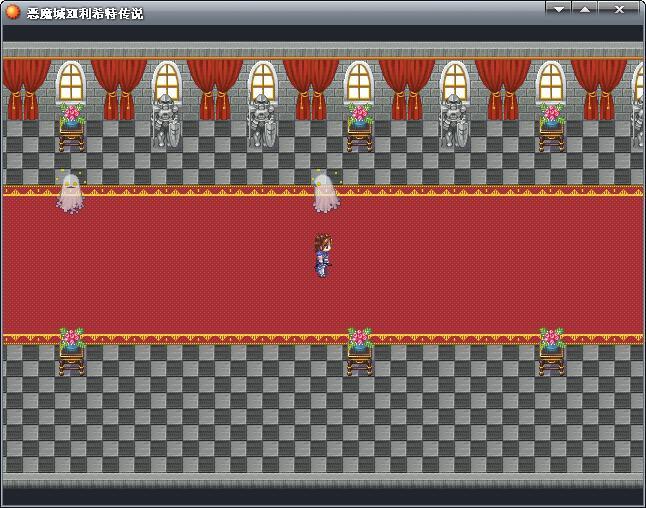Click the ghost directly above the hero
Screen dimensions: 646x508
coord(326,193)
